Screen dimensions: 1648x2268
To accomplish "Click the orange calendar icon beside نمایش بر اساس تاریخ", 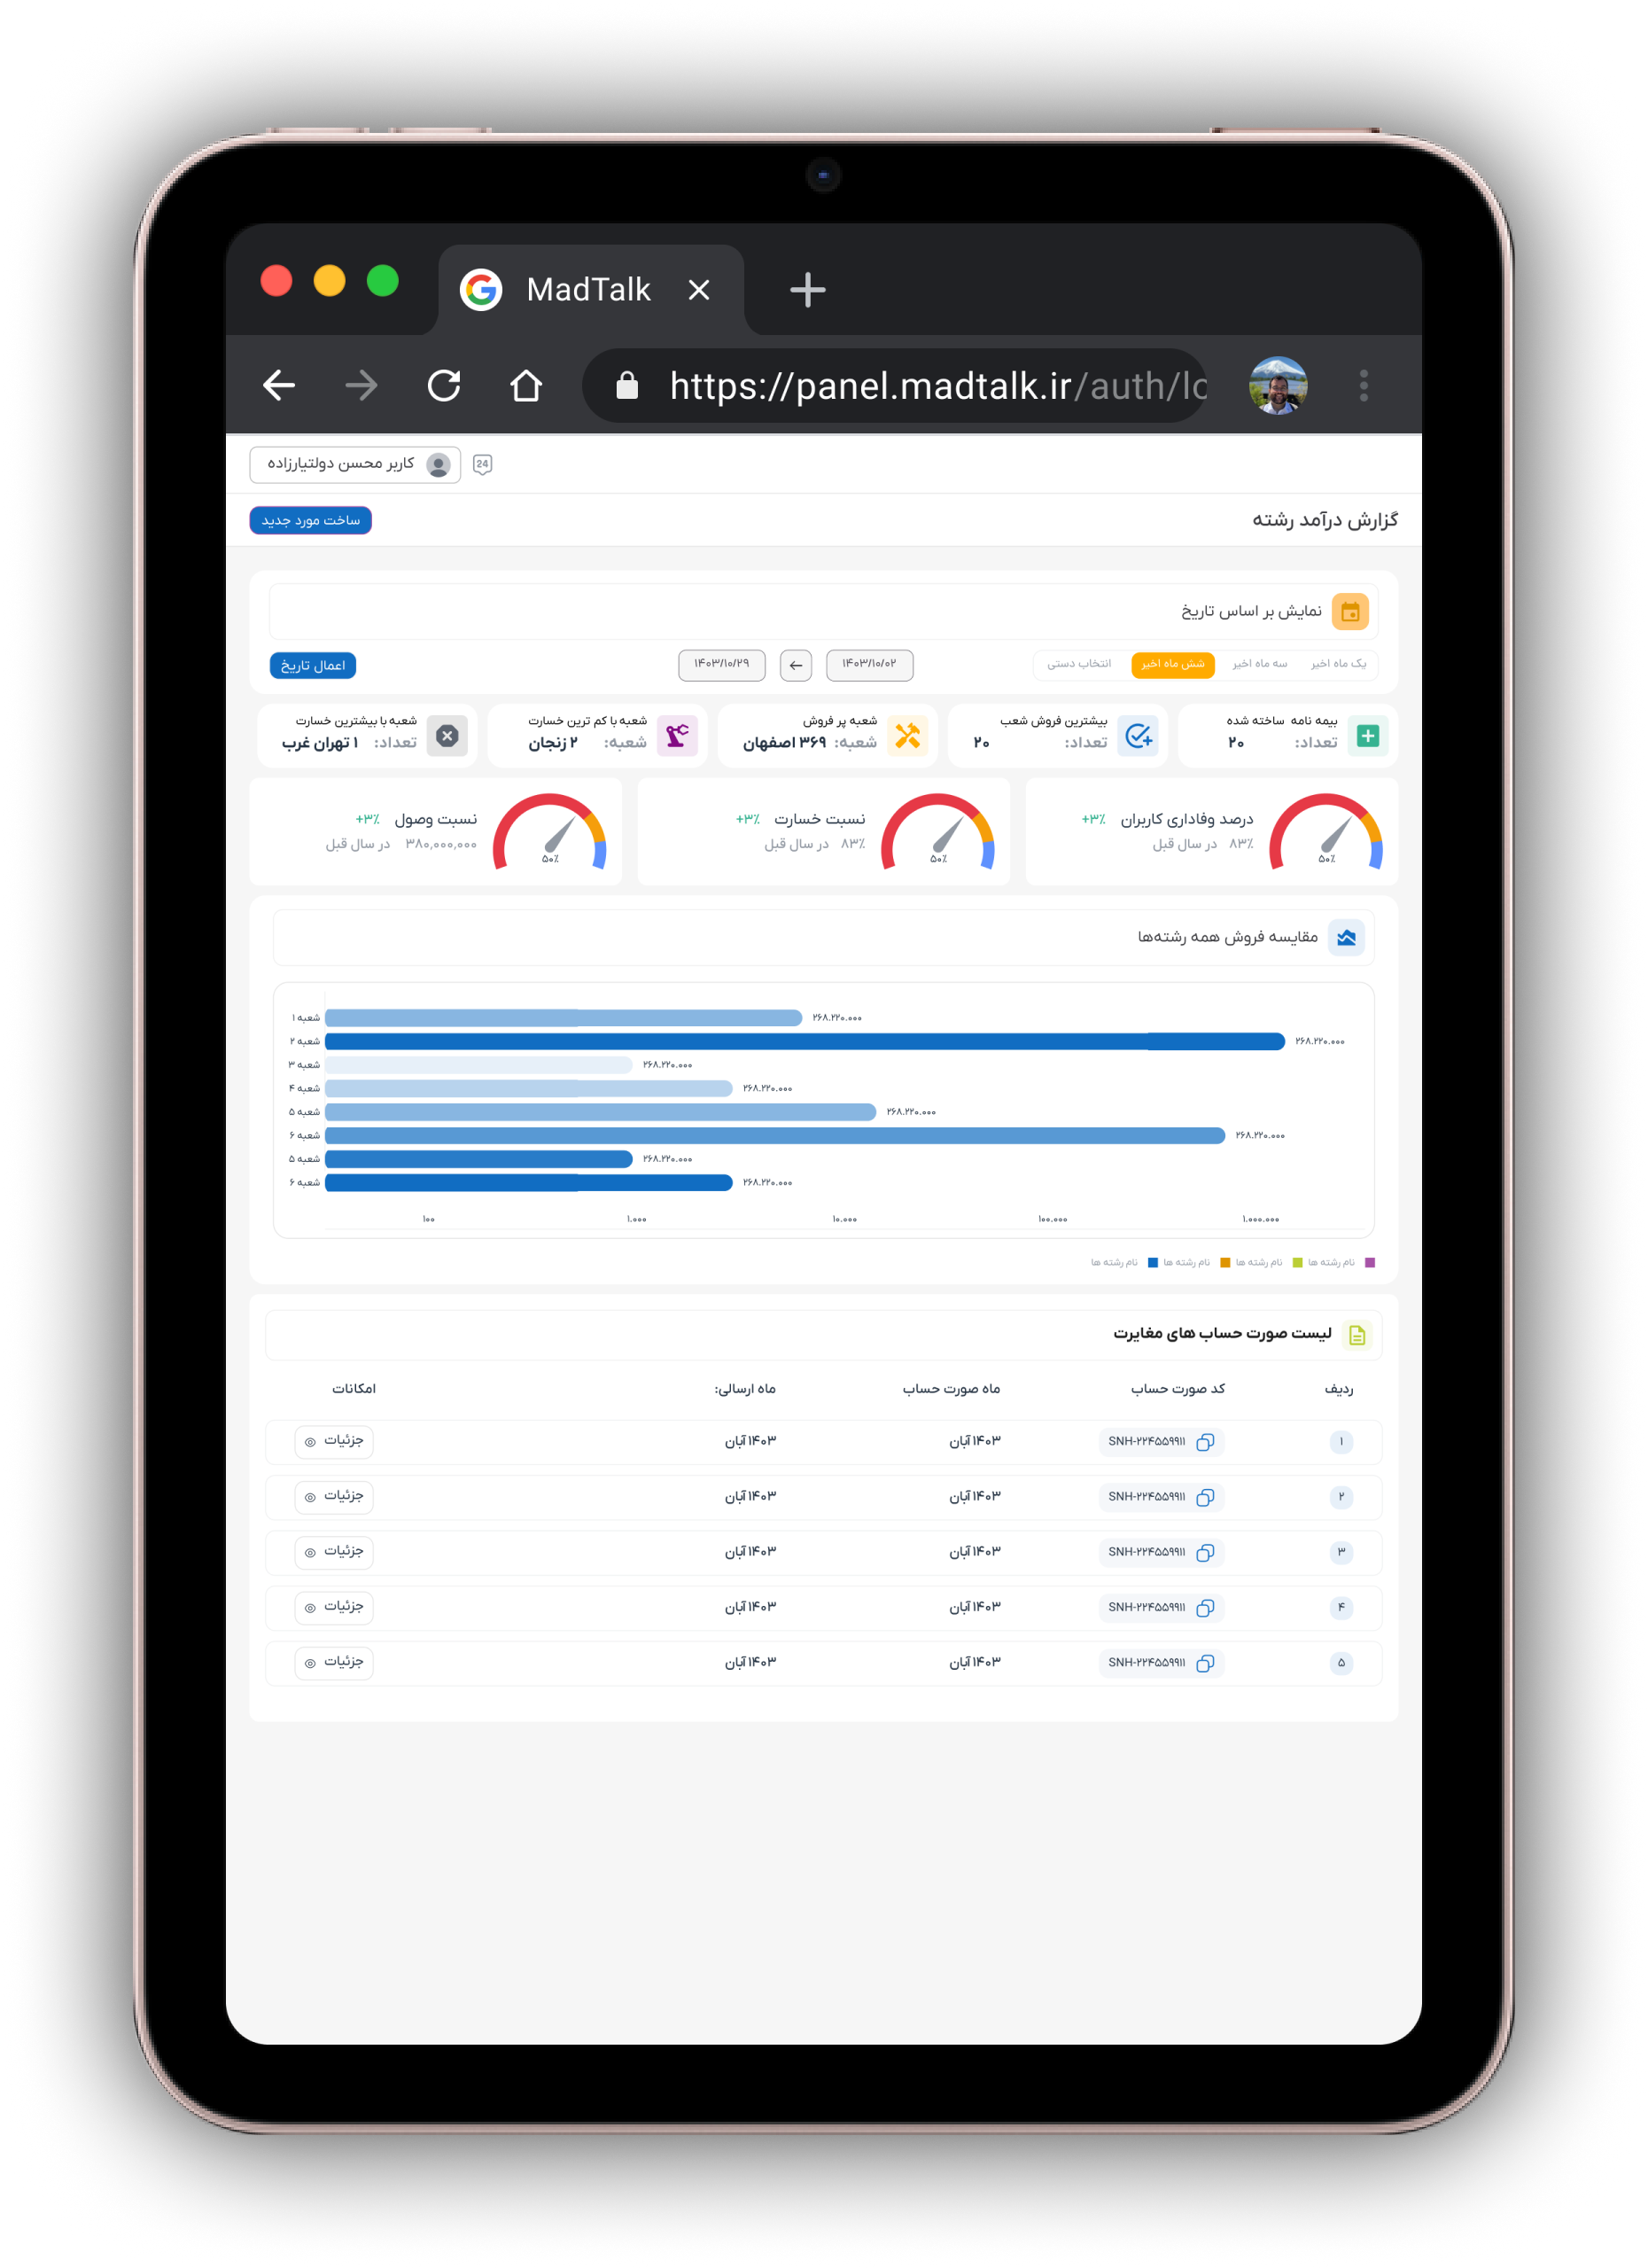I will pyautogui.click(x=1349, y=611).
